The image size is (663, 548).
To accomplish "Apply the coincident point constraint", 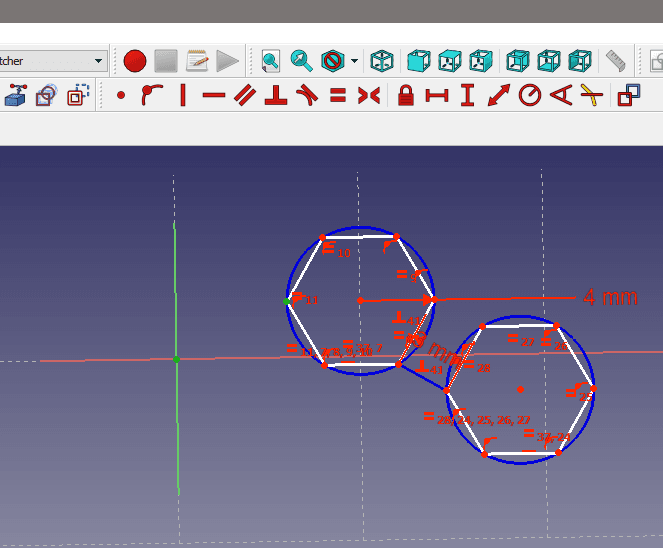I will (x=121, y=95).
